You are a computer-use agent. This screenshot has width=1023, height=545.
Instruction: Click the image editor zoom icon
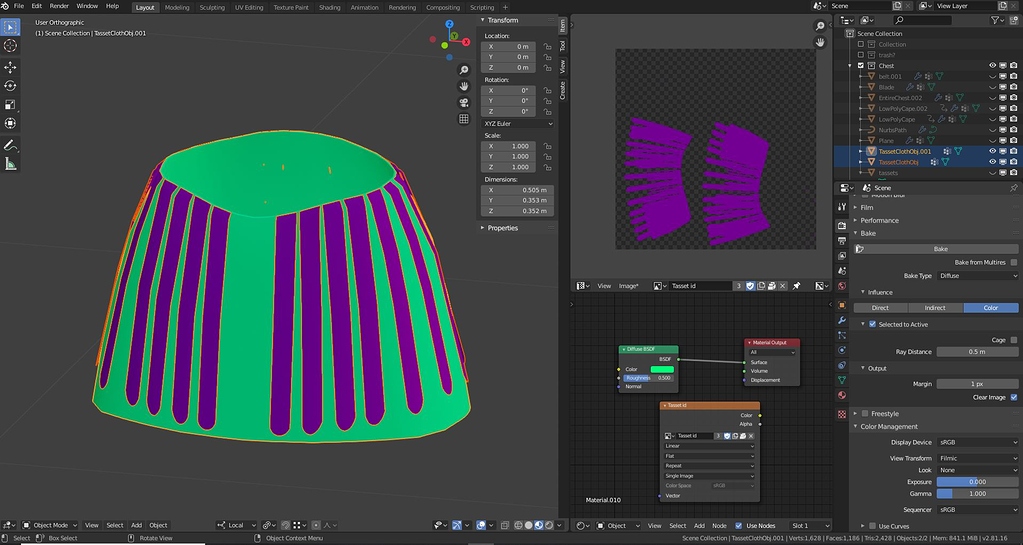[820, 26]
